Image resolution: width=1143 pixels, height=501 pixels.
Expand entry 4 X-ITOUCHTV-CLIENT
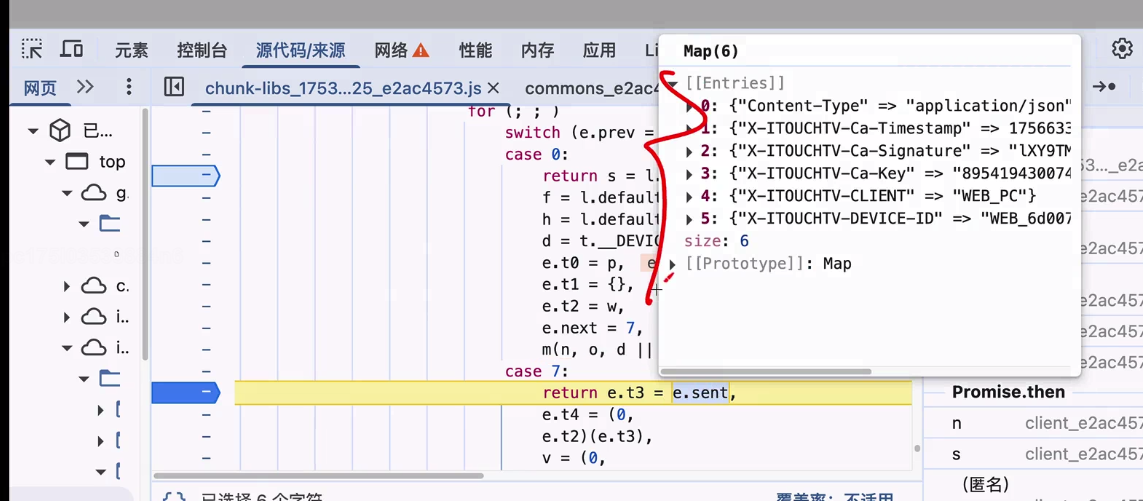click(x=690, y=196)
